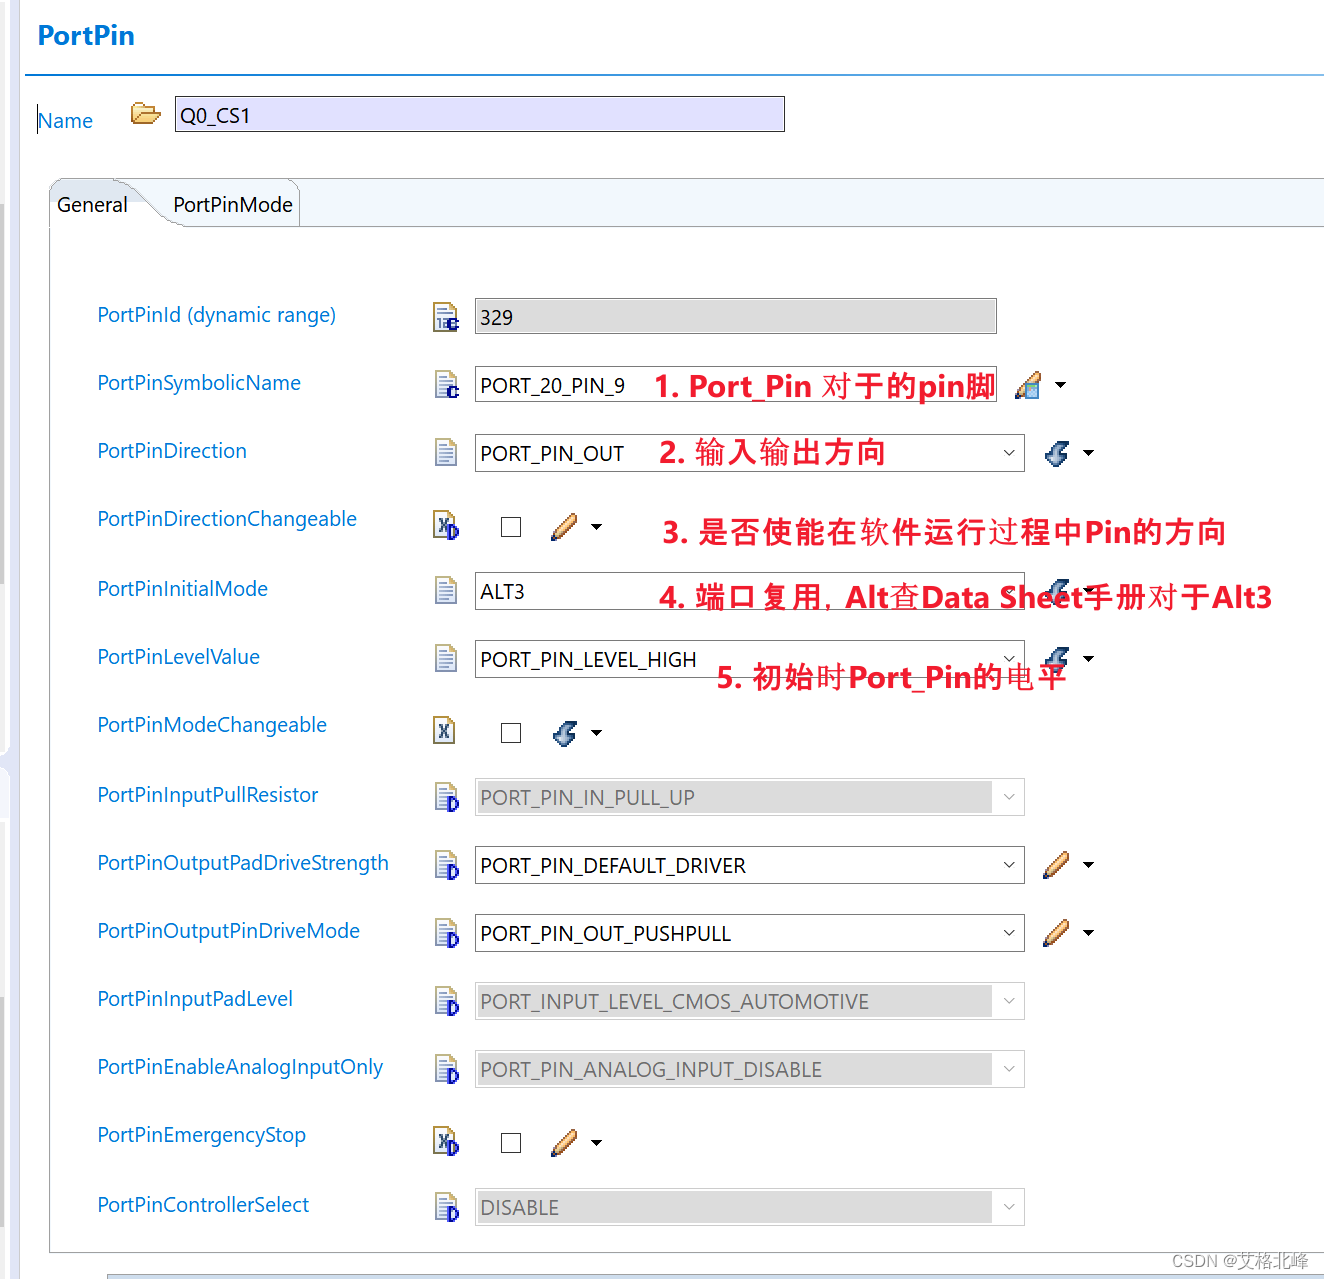1324x1279 pixels.
Task: Click the globe icon next to PortPinLevelValue
Action: [1056, 658]
